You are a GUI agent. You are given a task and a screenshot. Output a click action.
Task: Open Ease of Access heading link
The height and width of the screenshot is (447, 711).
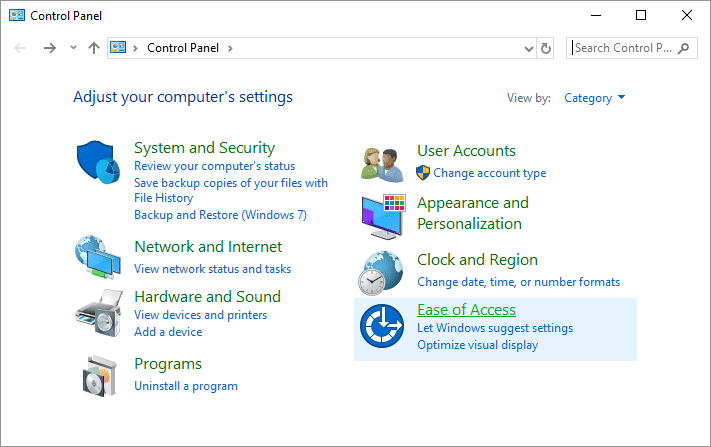pyautogui.click(x=466, y=310)
